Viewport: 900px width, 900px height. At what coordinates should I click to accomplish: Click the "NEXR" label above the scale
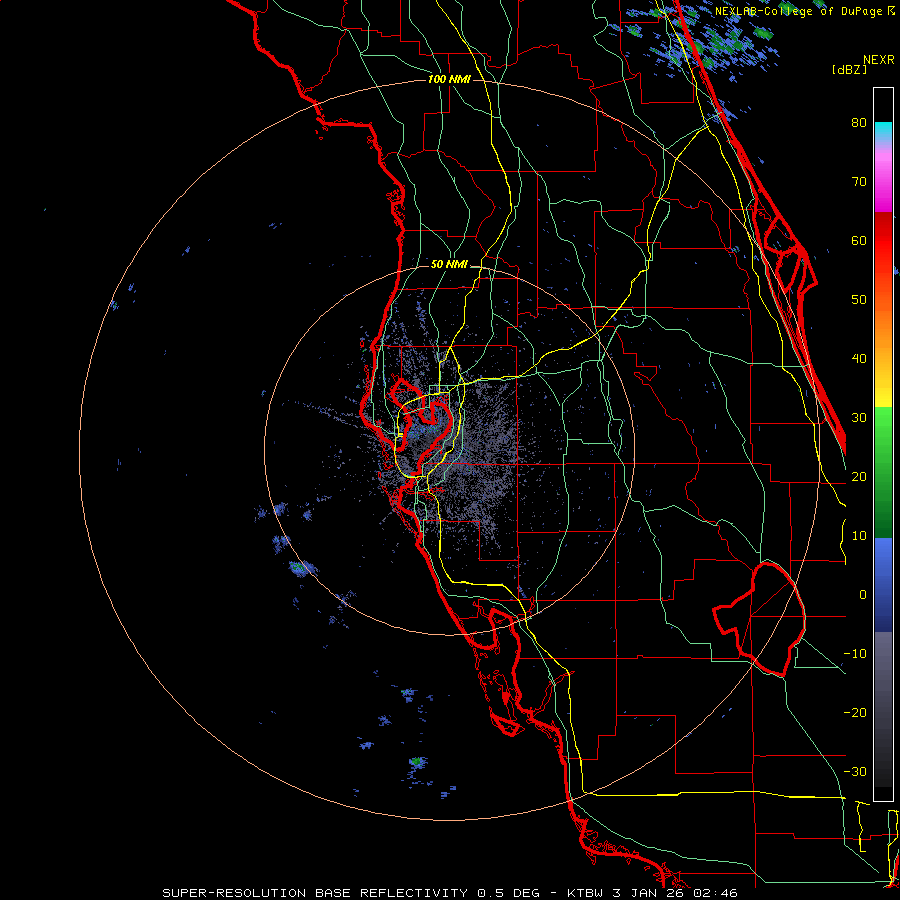coord(878,60)
